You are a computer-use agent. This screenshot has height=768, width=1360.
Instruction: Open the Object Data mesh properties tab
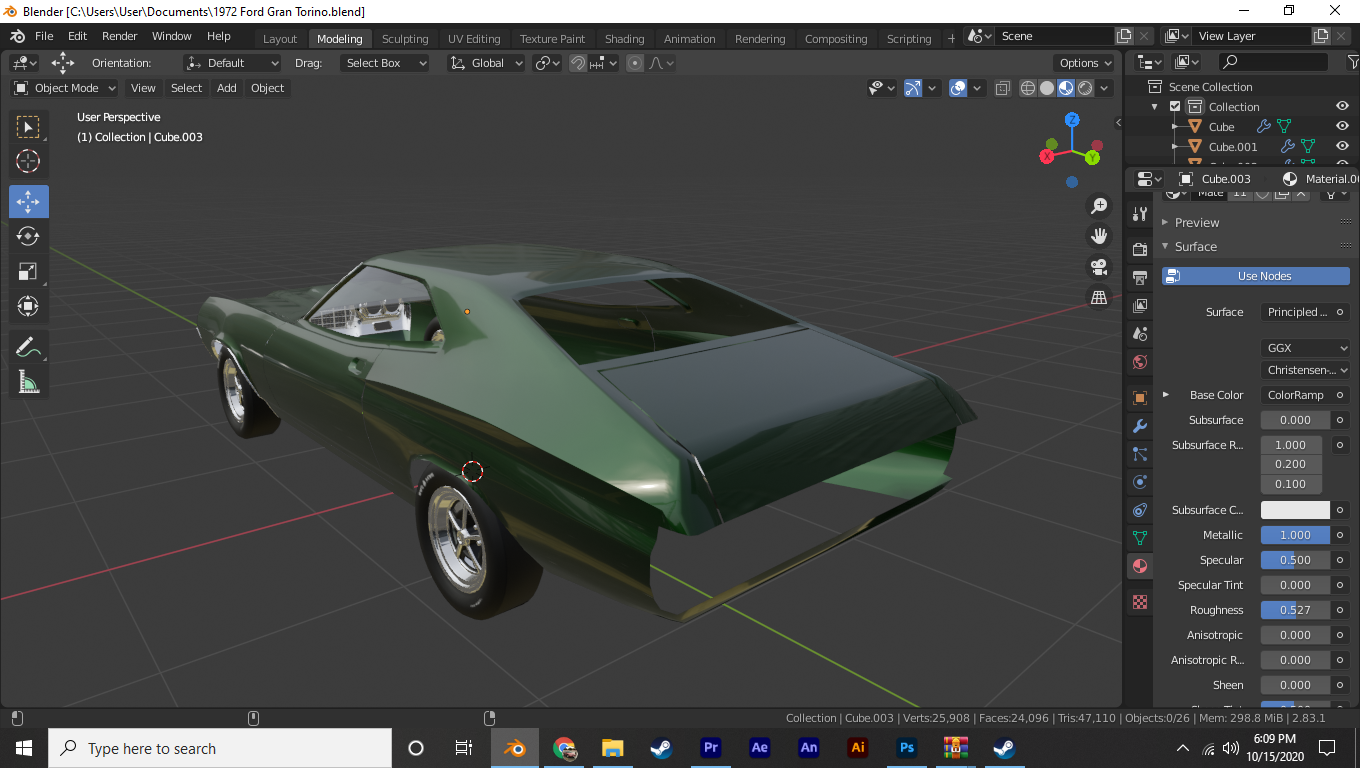1139,538
